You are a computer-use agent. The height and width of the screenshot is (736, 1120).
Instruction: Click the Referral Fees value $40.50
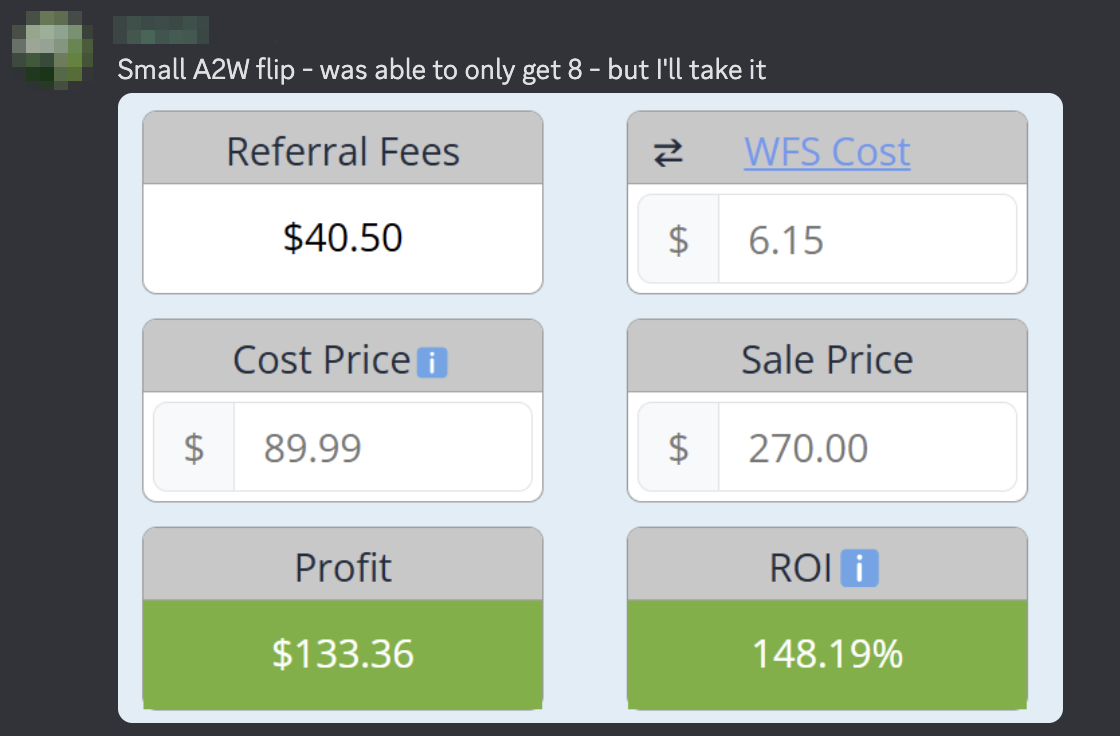pyautogui.click(x=343, y=238)
